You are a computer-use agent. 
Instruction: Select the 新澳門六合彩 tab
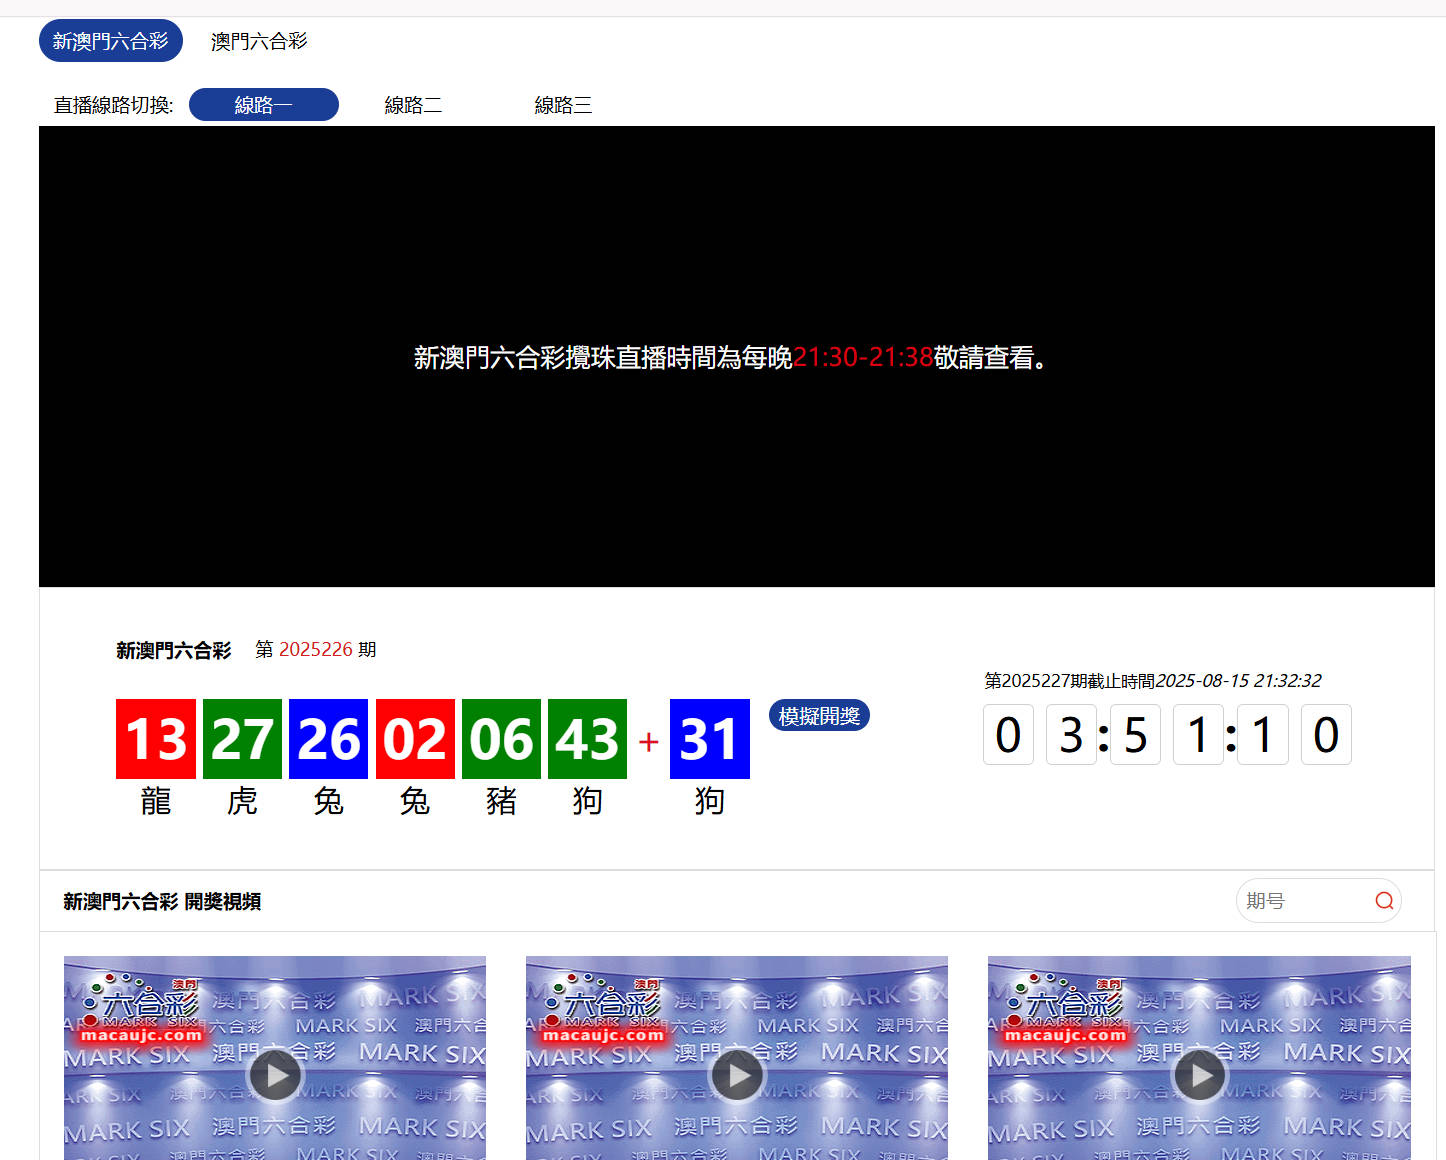tap(111, 41)
